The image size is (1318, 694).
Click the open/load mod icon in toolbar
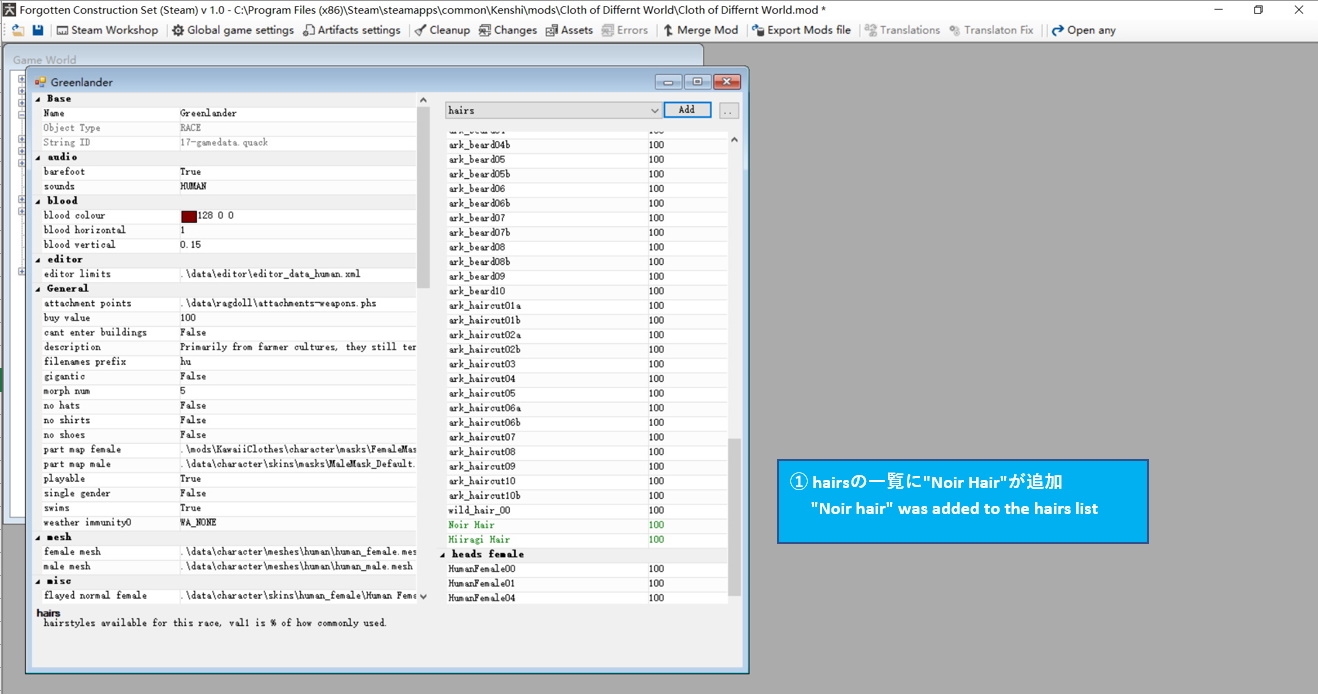[18, 30]
